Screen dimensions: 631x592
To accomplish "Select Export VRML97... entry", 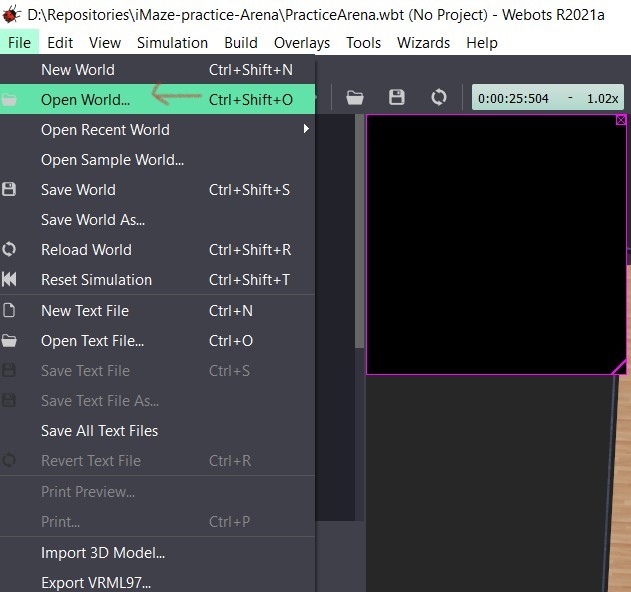I will click(x=157, y=582).
